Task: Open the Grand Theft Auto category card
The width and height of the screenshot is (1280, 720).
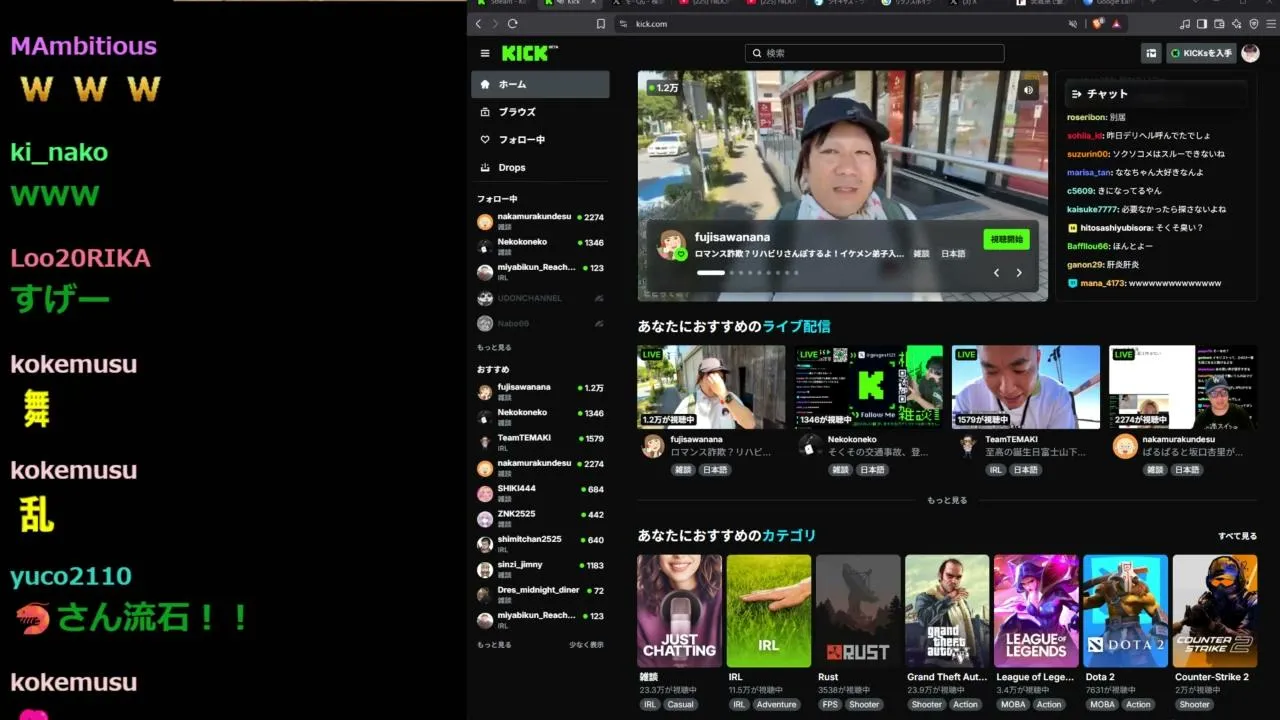Action: pyautogui.click(x=947, y=611)
